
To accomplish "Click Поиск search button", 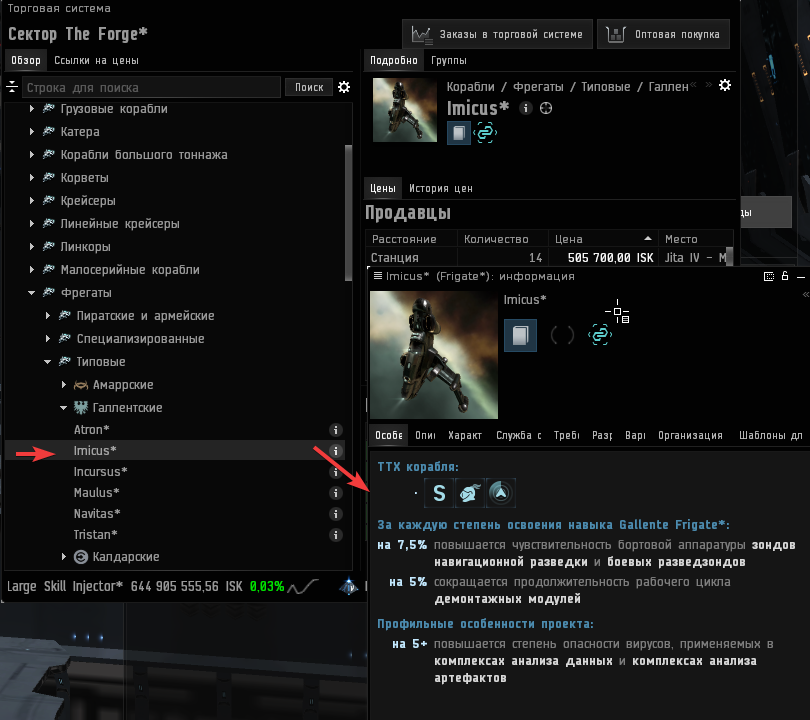I will 309,87.
